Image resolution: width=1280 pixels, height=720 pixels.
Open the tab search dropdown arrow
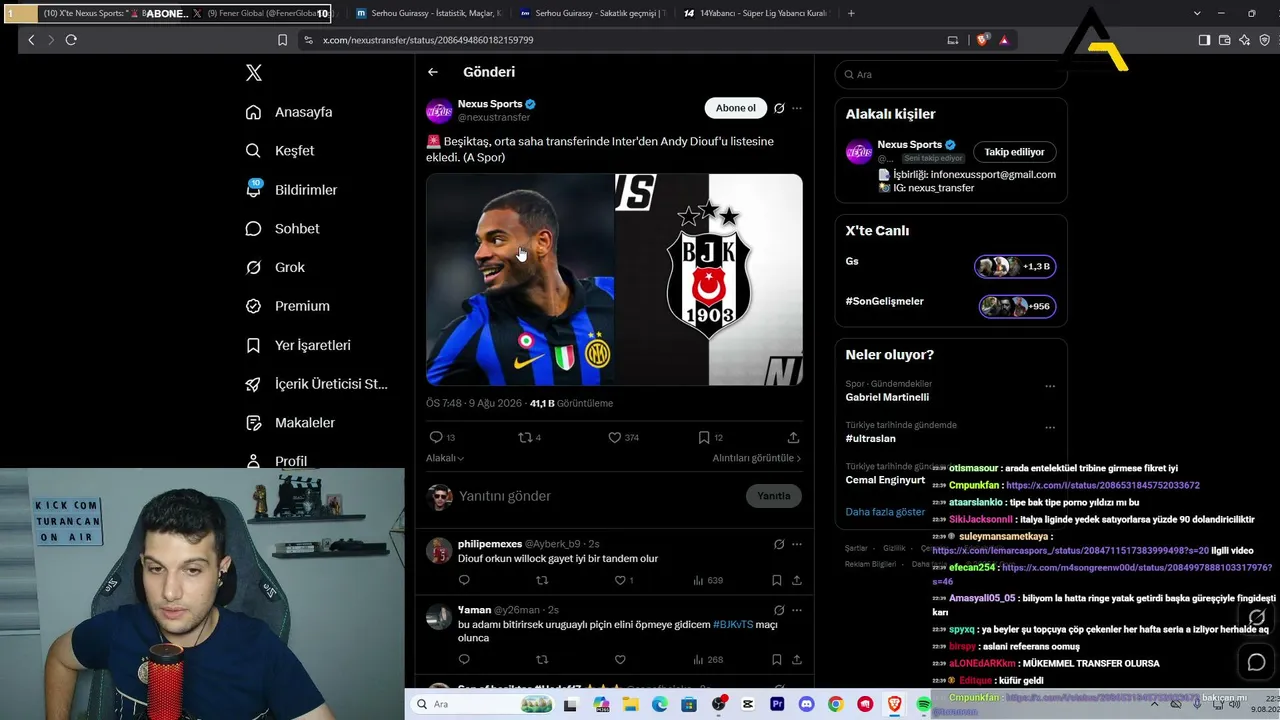click(x=1197, y=13)
